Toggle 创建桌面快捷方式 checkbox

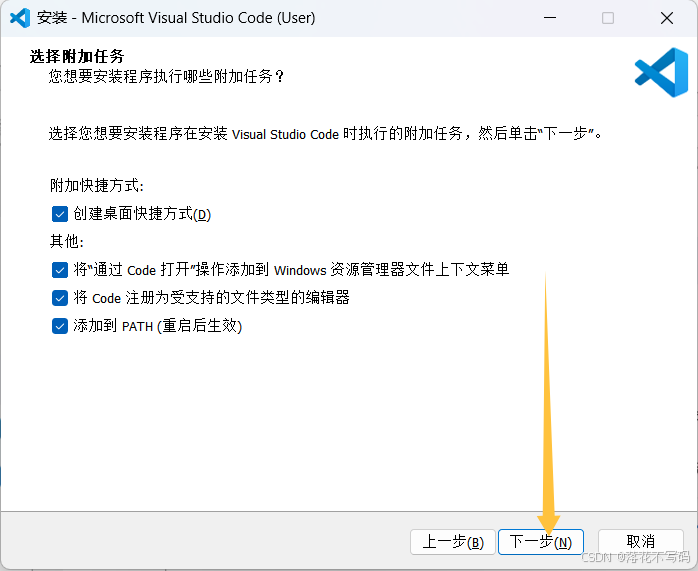pyautogui.click(x=60, y=214)
